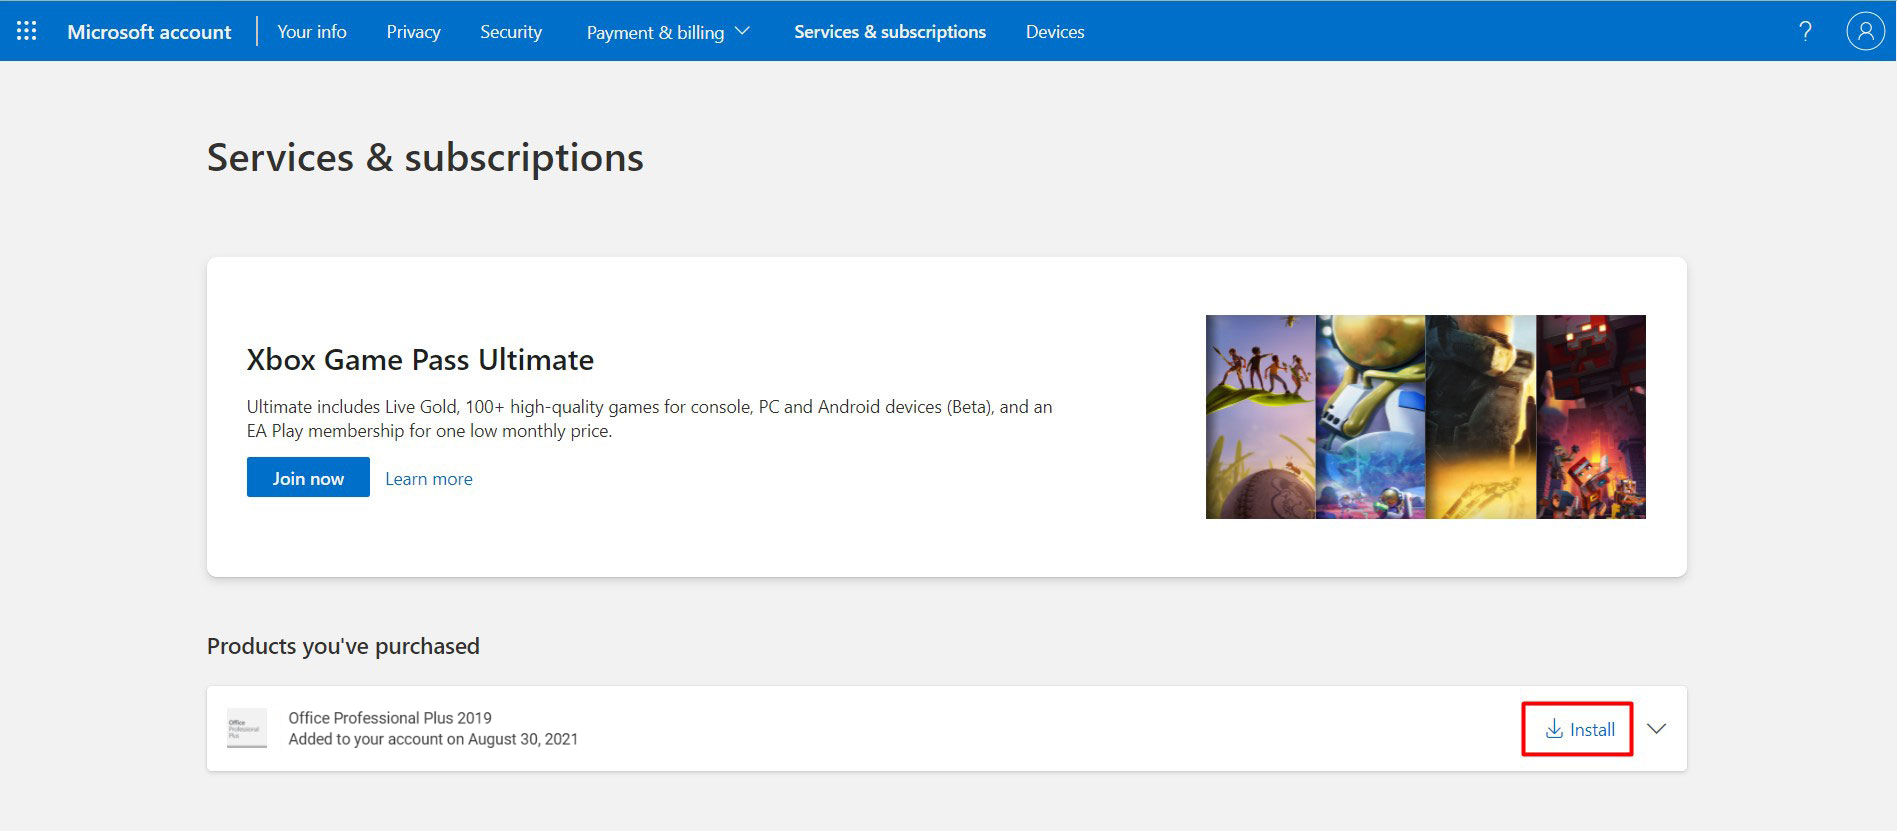This screenshot has width=1897, height=831.
Task: Open the Devices page
Action: (1055, 32)
